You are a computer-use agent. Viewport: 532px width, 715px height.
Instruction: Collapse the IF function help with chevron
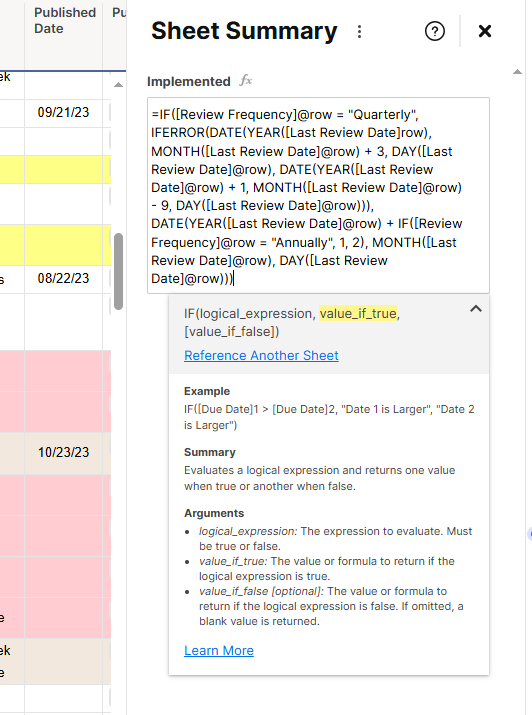(x=475, y=309)
